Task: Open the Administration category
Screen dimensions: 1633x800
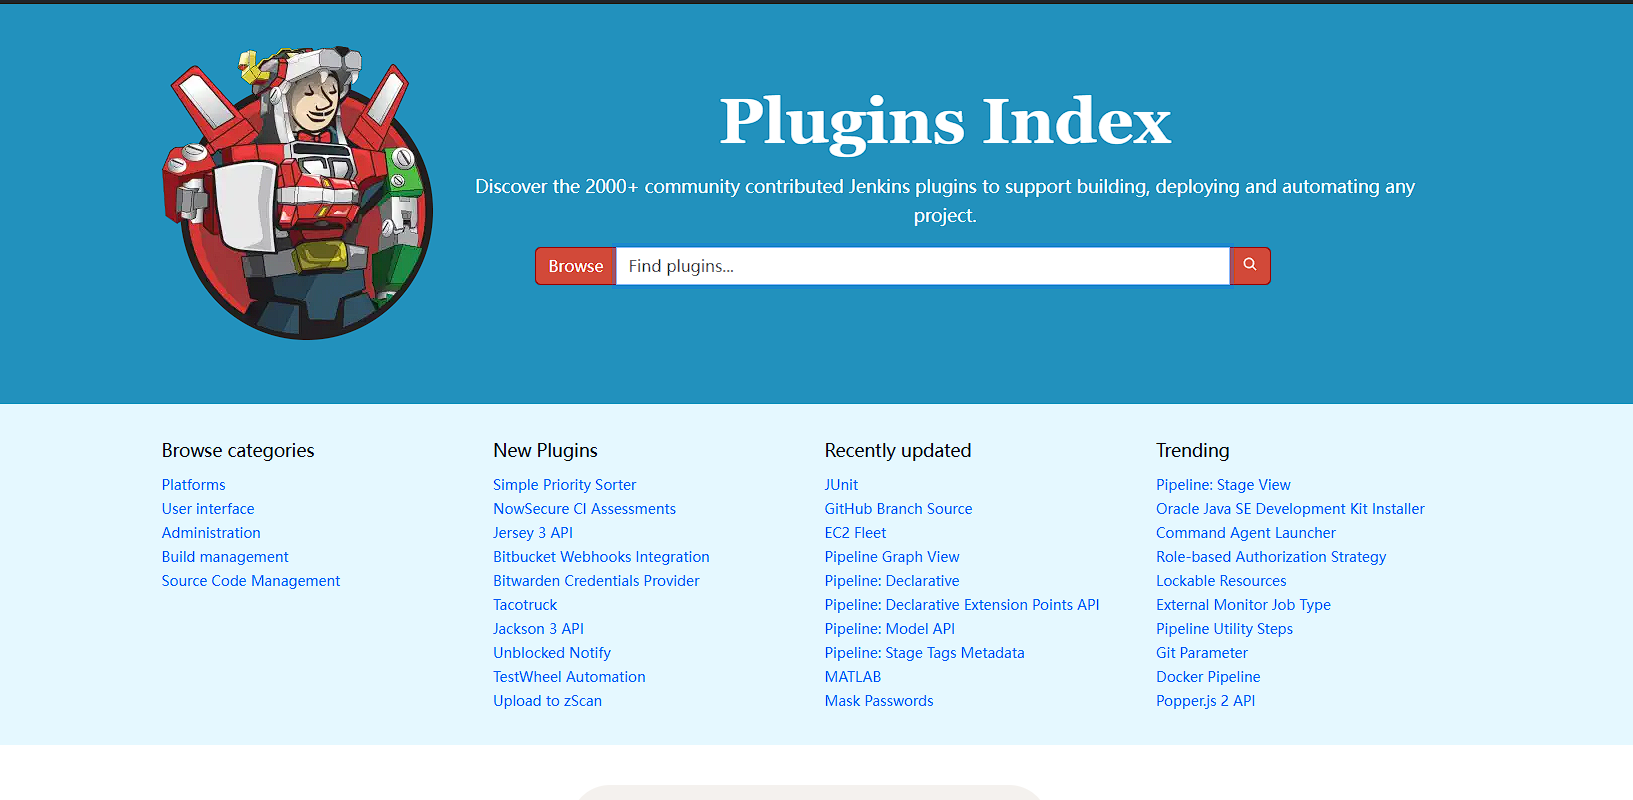Action: (211, 533)
